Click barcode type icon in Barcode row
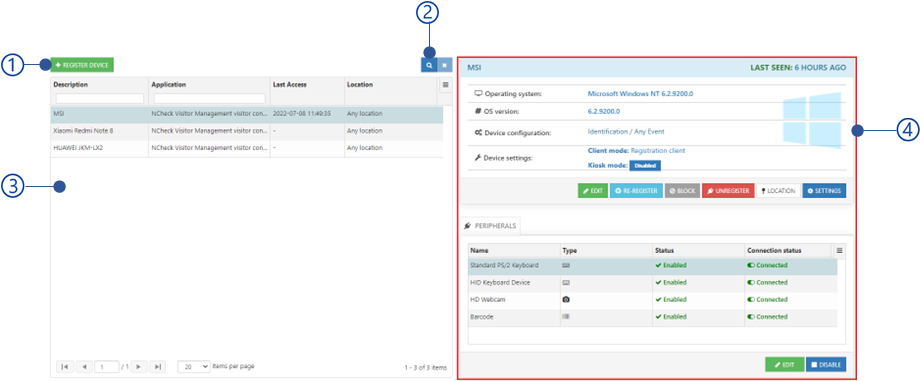Image resolution: width=920 pixels, height=381 pixels. pos(566,316)
